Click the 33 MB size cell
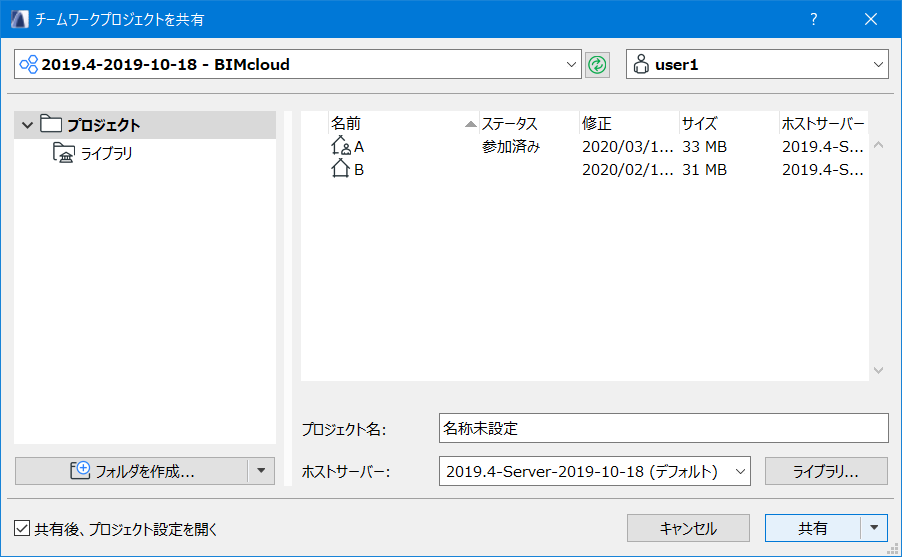 (704, 147)
